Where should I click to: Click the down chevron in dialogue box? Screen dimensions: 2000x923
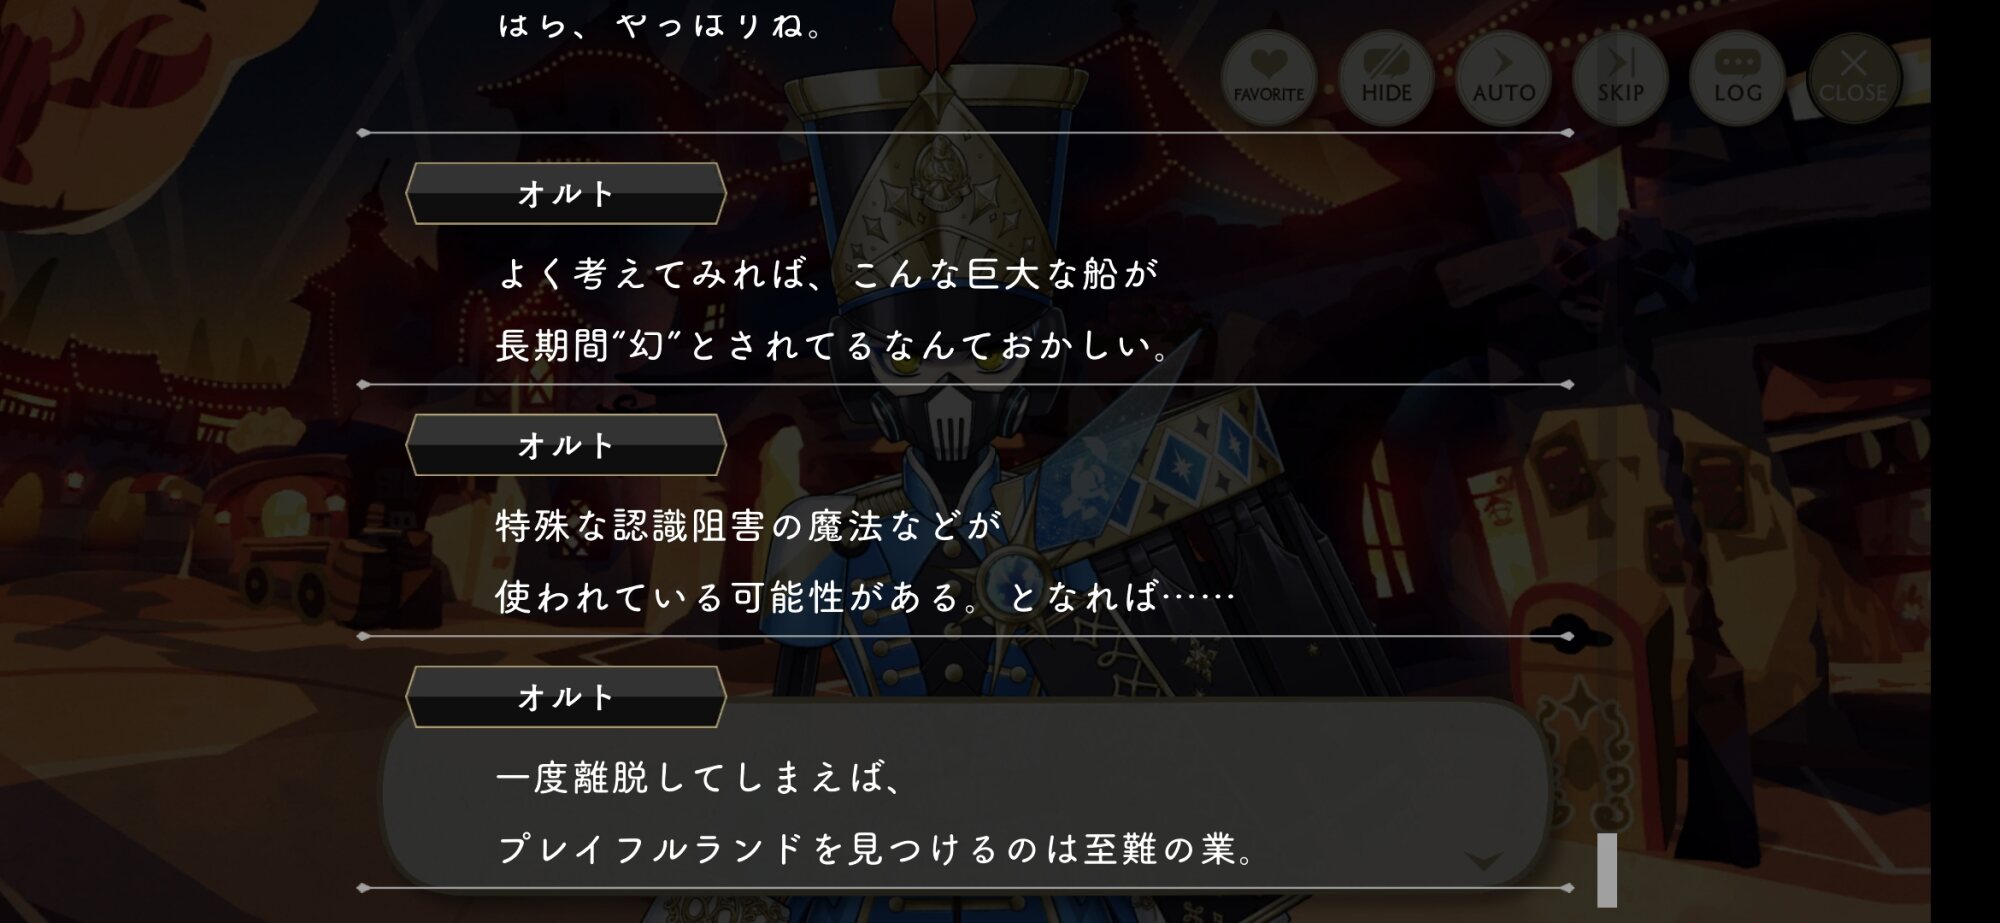(x=1483, y=860)
